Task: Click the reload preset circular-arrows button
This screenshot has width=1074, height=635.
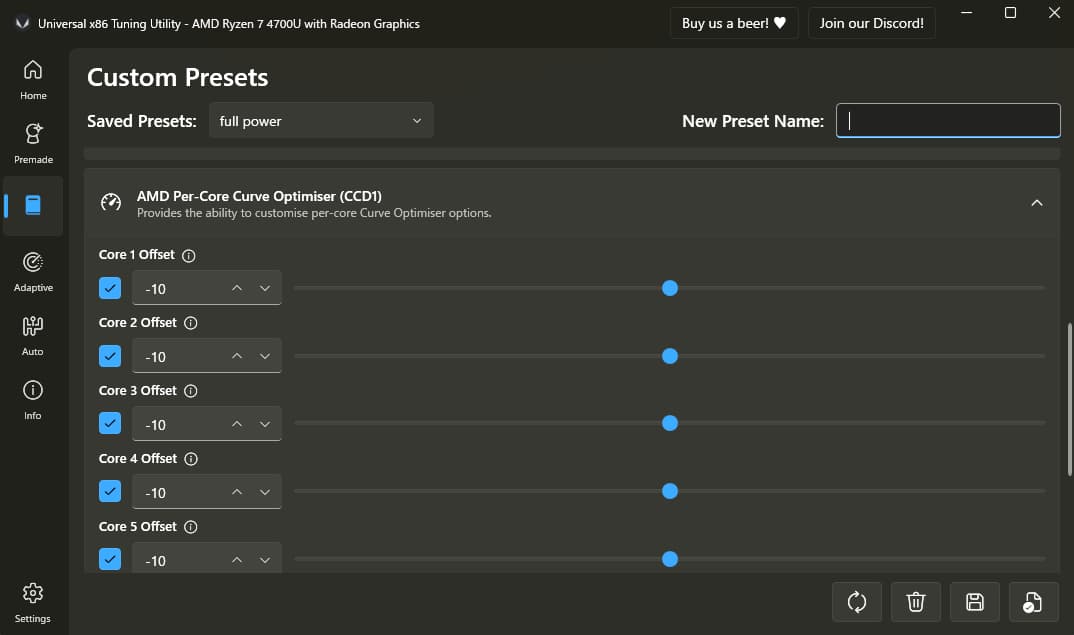Action: (x=857, y=602)
